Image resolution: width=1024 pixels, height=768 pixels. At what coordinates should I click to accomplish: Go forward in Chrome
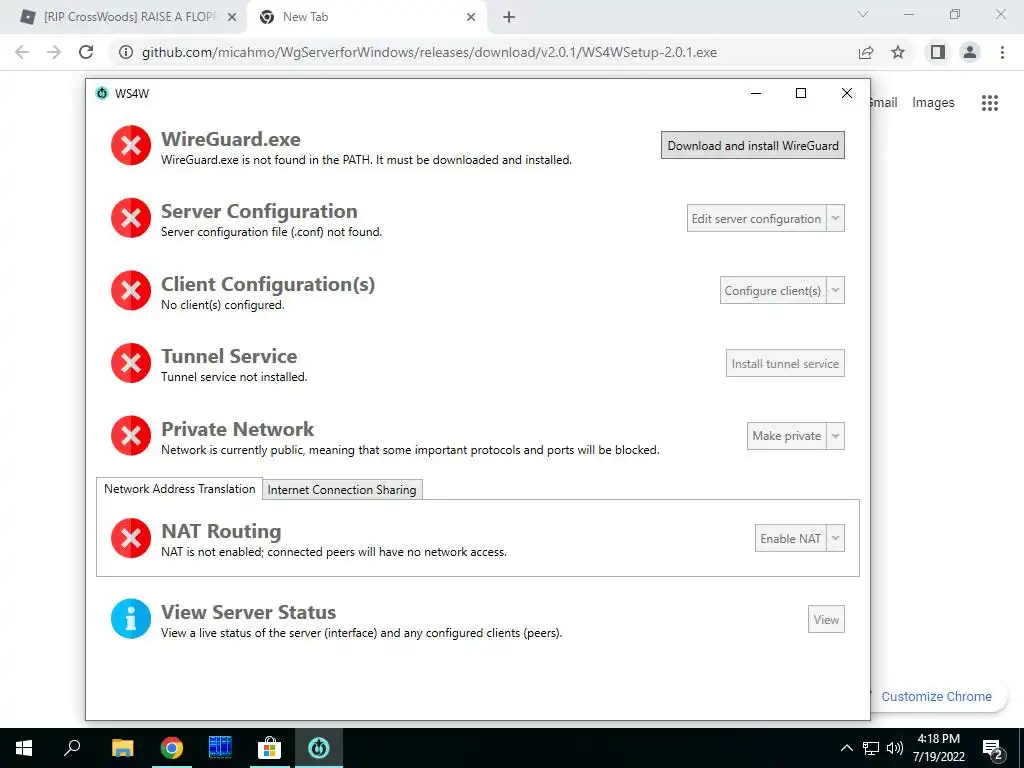tap(54, 52)
